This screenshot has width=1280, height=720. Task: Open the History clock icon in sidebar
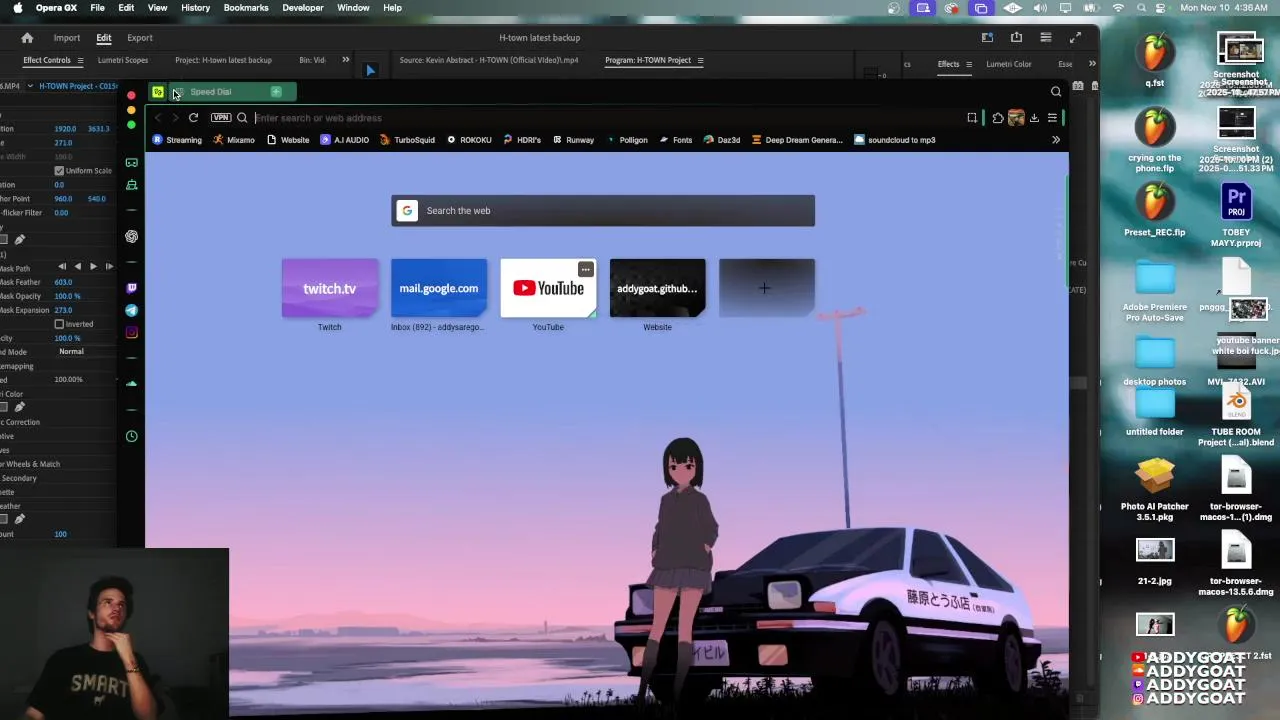click(131, 436)
